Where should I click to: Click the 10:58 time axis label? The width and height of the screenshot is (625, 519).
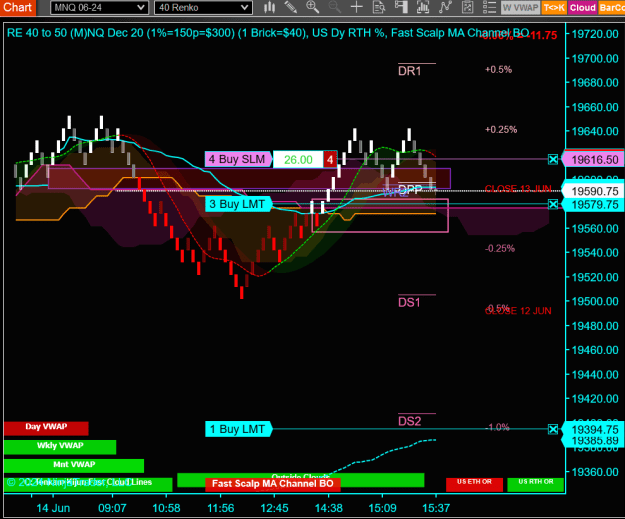(x=167, y=509)
